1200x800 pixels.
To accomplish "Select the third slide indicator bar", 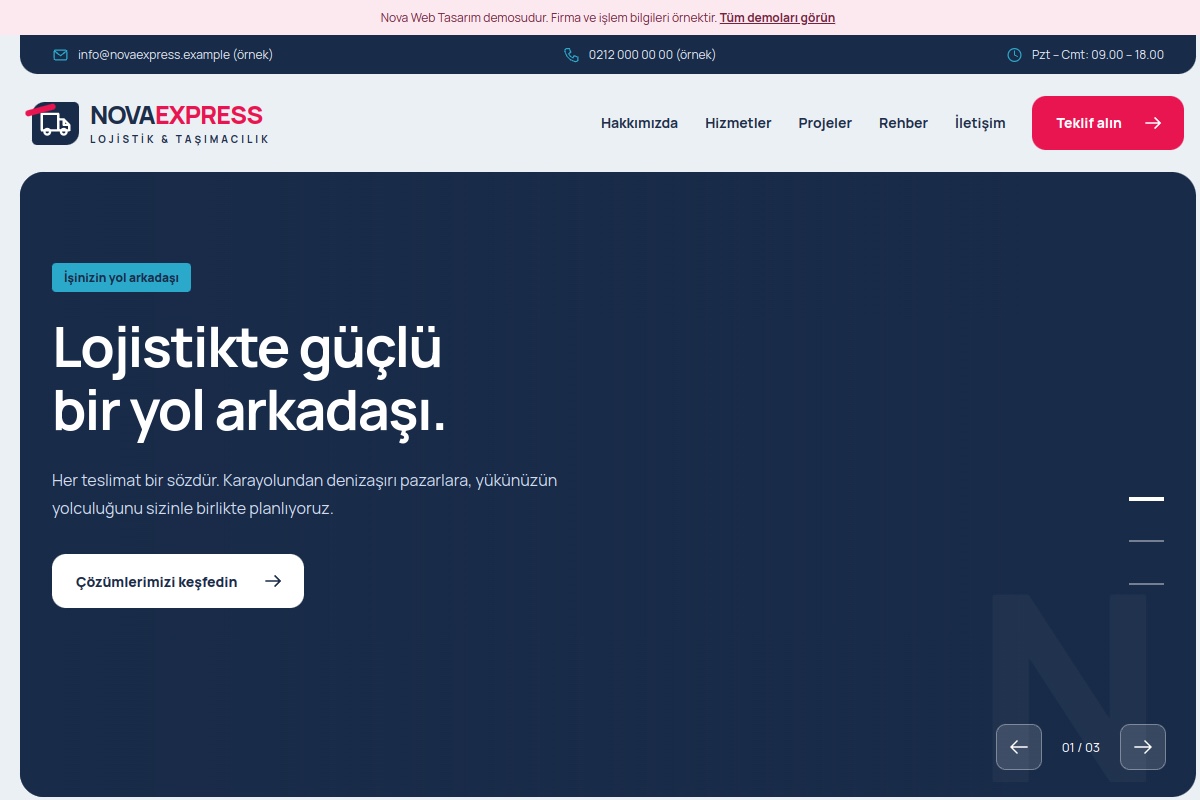I will pos(1146,583).
